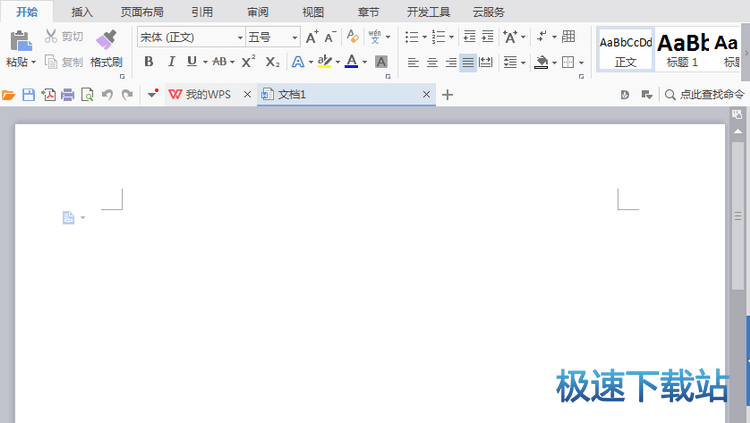
Task: Expand bullet list dropdown arrow
Action: click(424, 37)
